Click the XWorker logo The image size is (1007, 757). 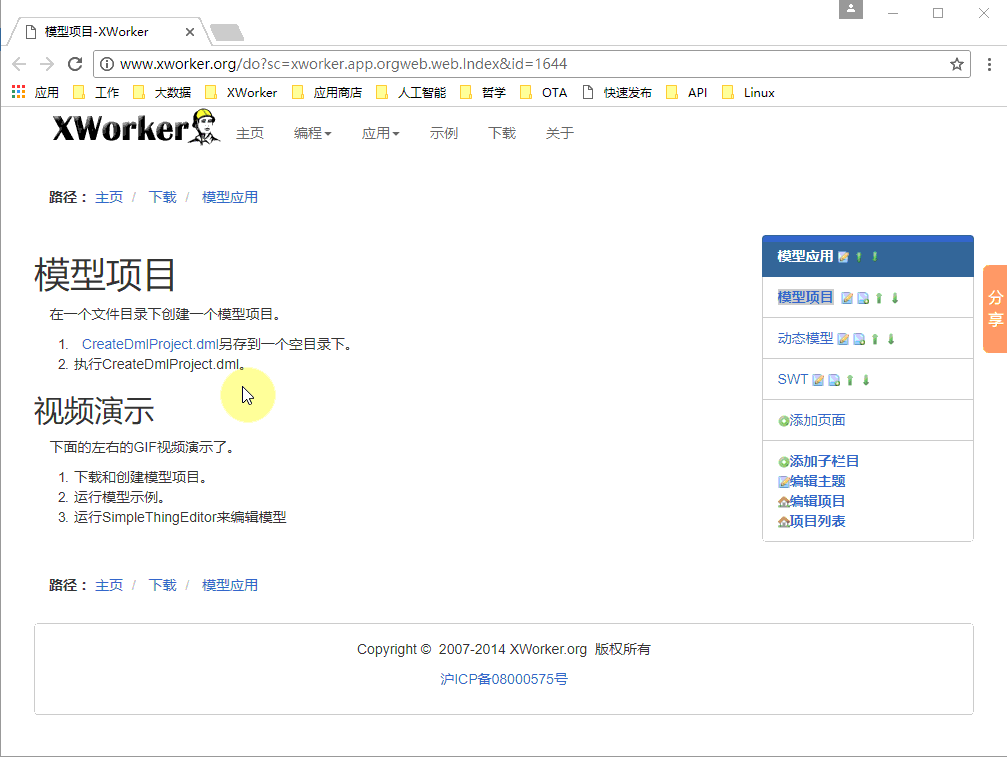point(136,127)
